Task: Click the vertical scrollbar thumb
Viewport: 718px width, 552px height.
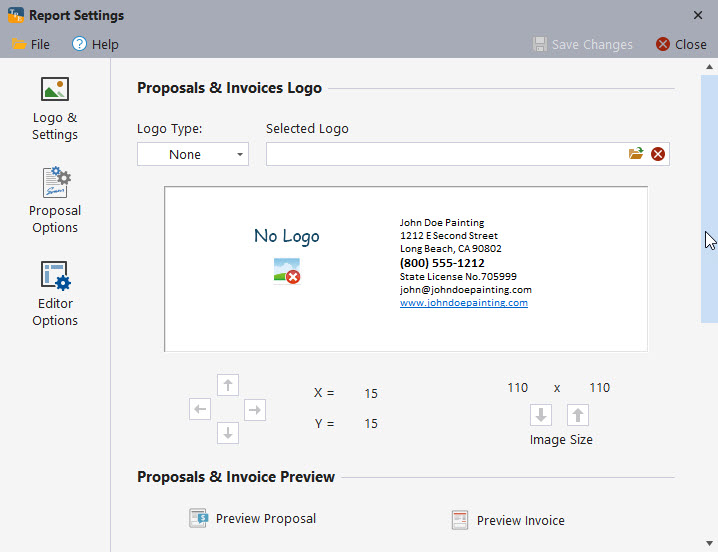Action: point(709,199)
